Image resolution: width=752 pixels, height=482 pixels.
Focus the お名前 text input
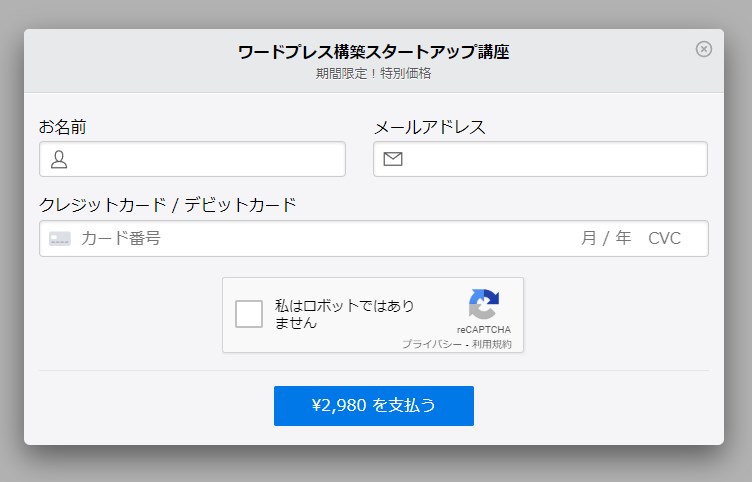[x=205, y=159]
